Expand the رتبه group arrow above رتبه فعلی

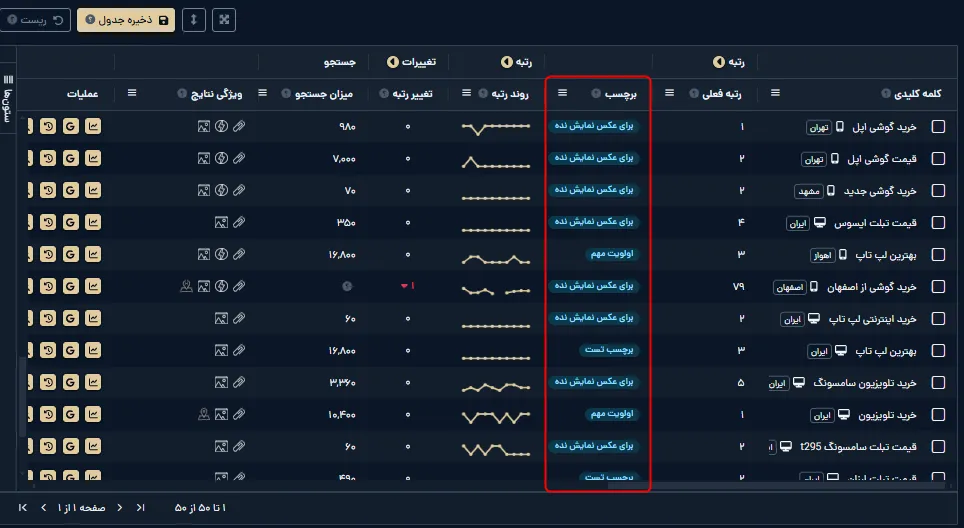(x=719, y=62)
